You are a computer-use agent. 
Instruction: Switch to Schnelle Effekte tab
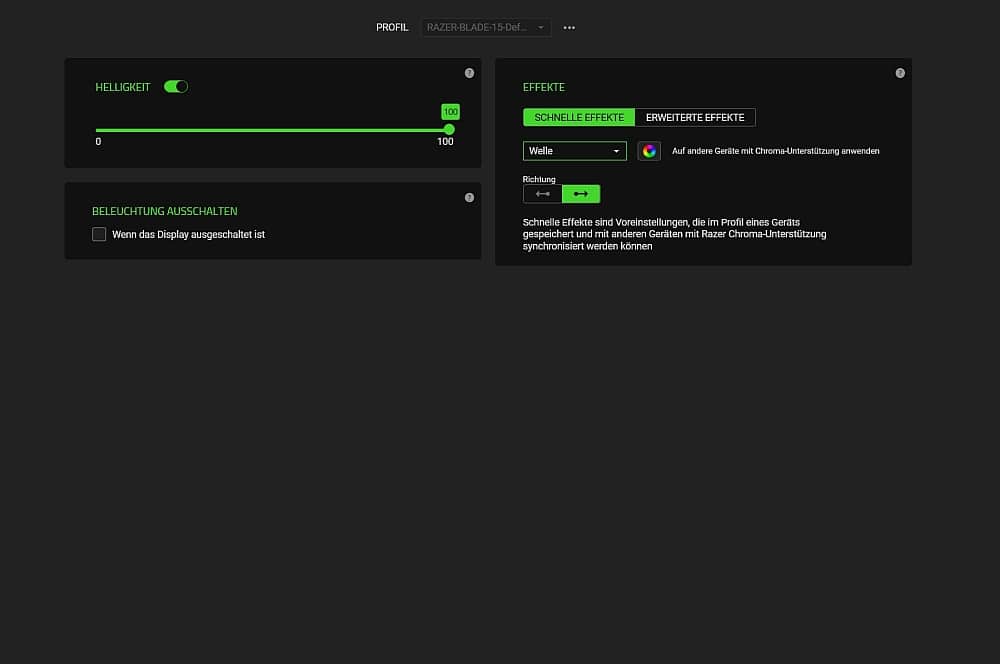pos(579,118)
